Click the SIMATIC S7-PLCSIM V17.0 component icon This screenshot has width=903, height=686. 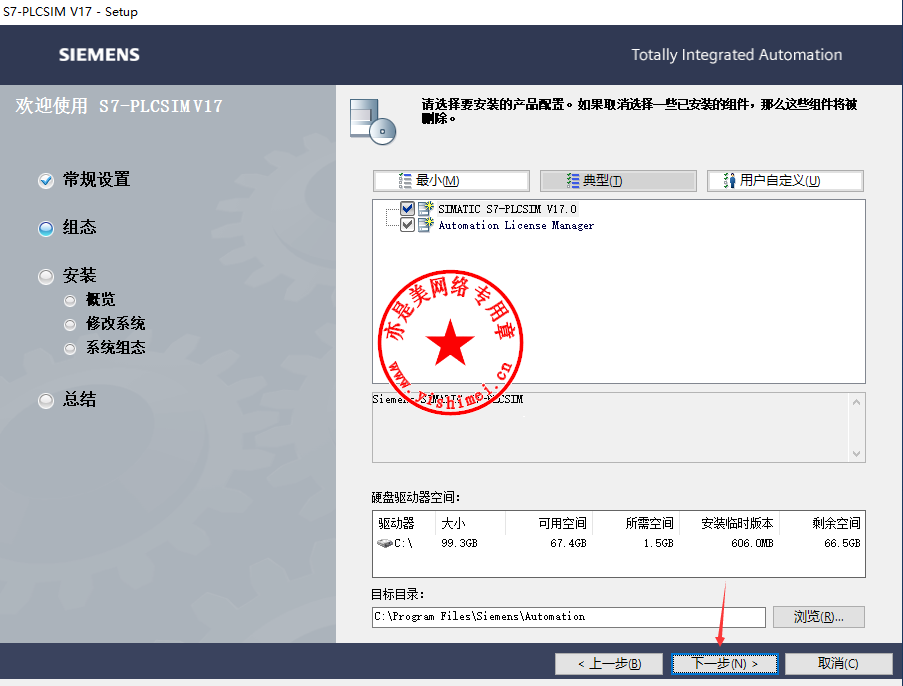point(426,209)
